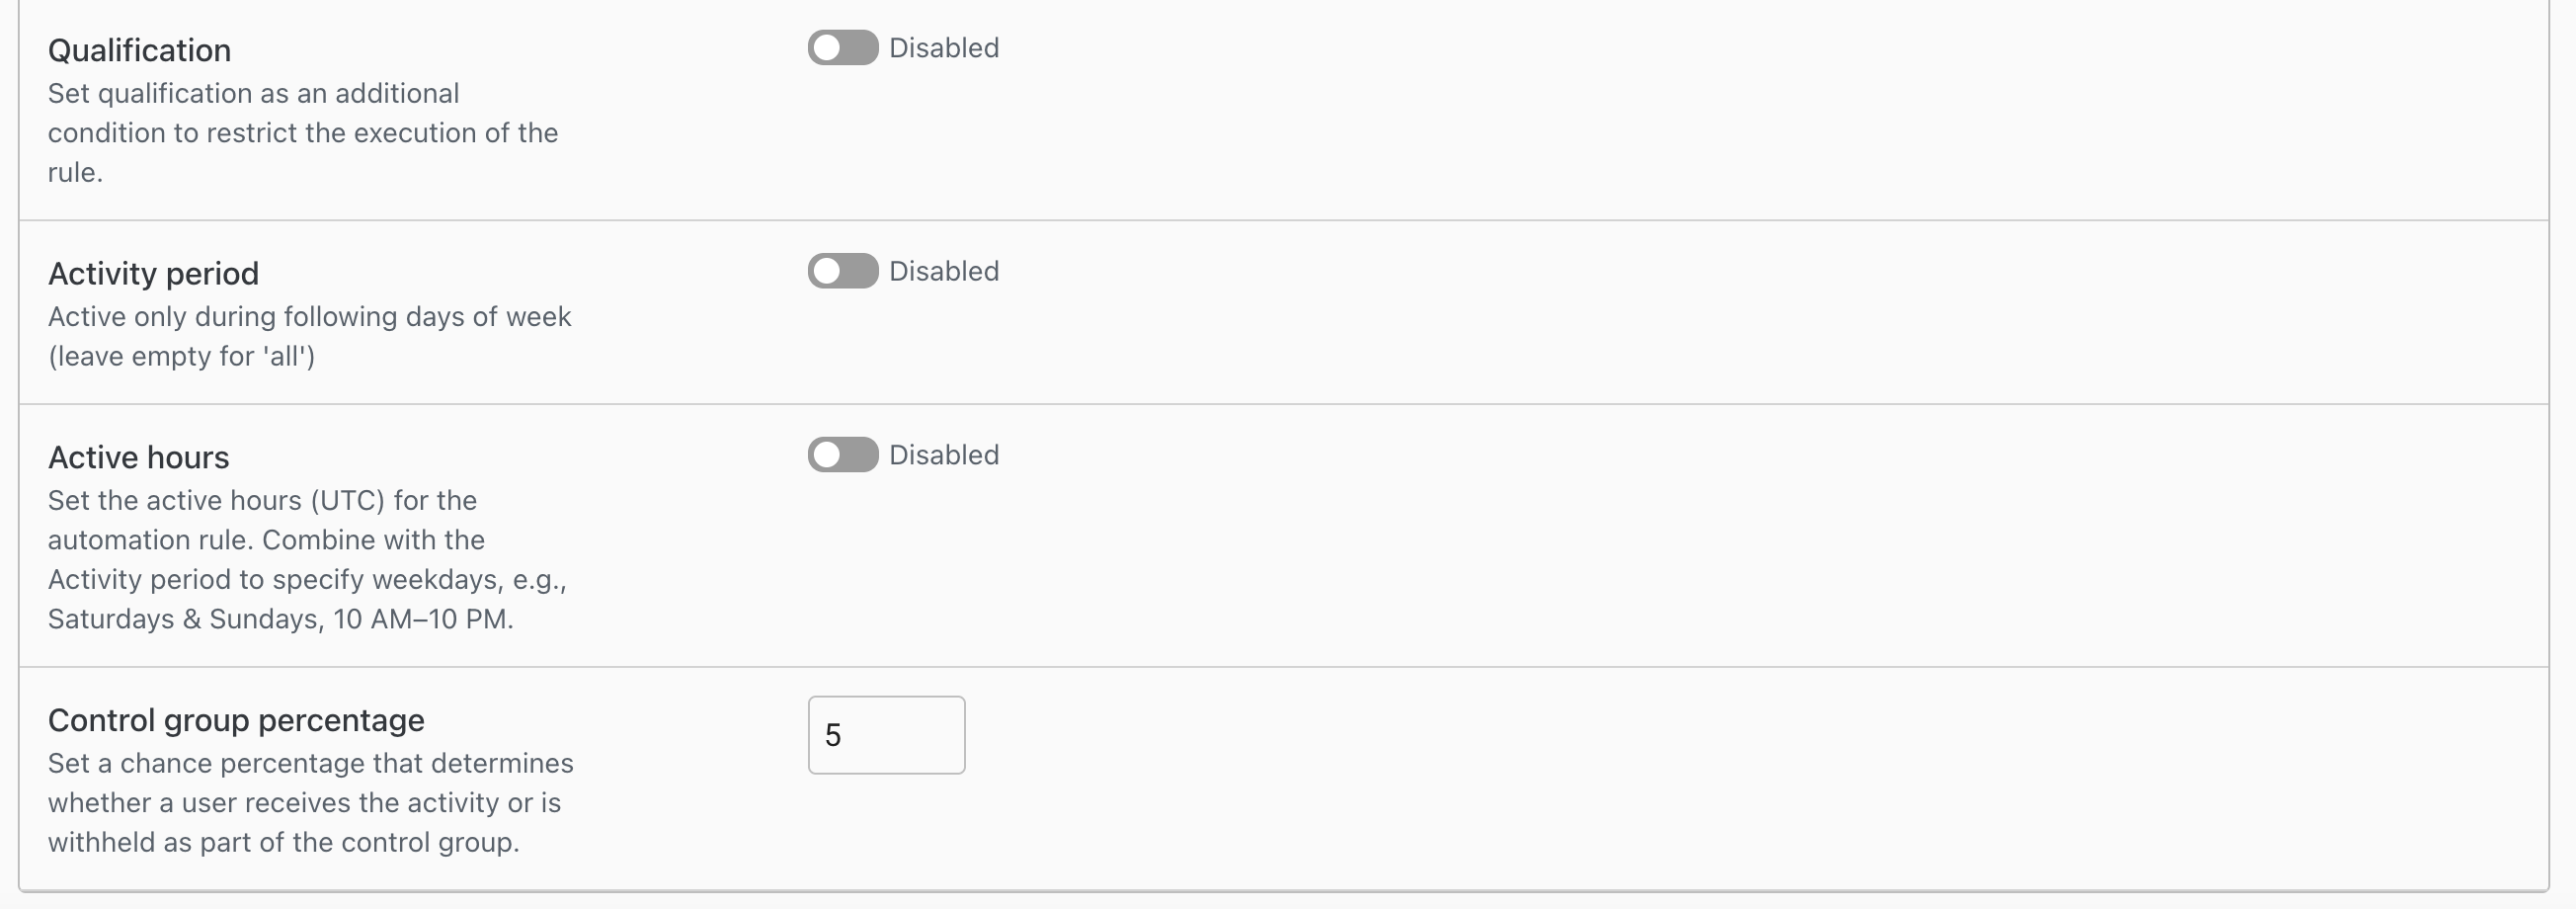Viewport: 2576px width, 909px height.
Task: Click the Control group percentage heading
Action: click(x=236, y=720)
